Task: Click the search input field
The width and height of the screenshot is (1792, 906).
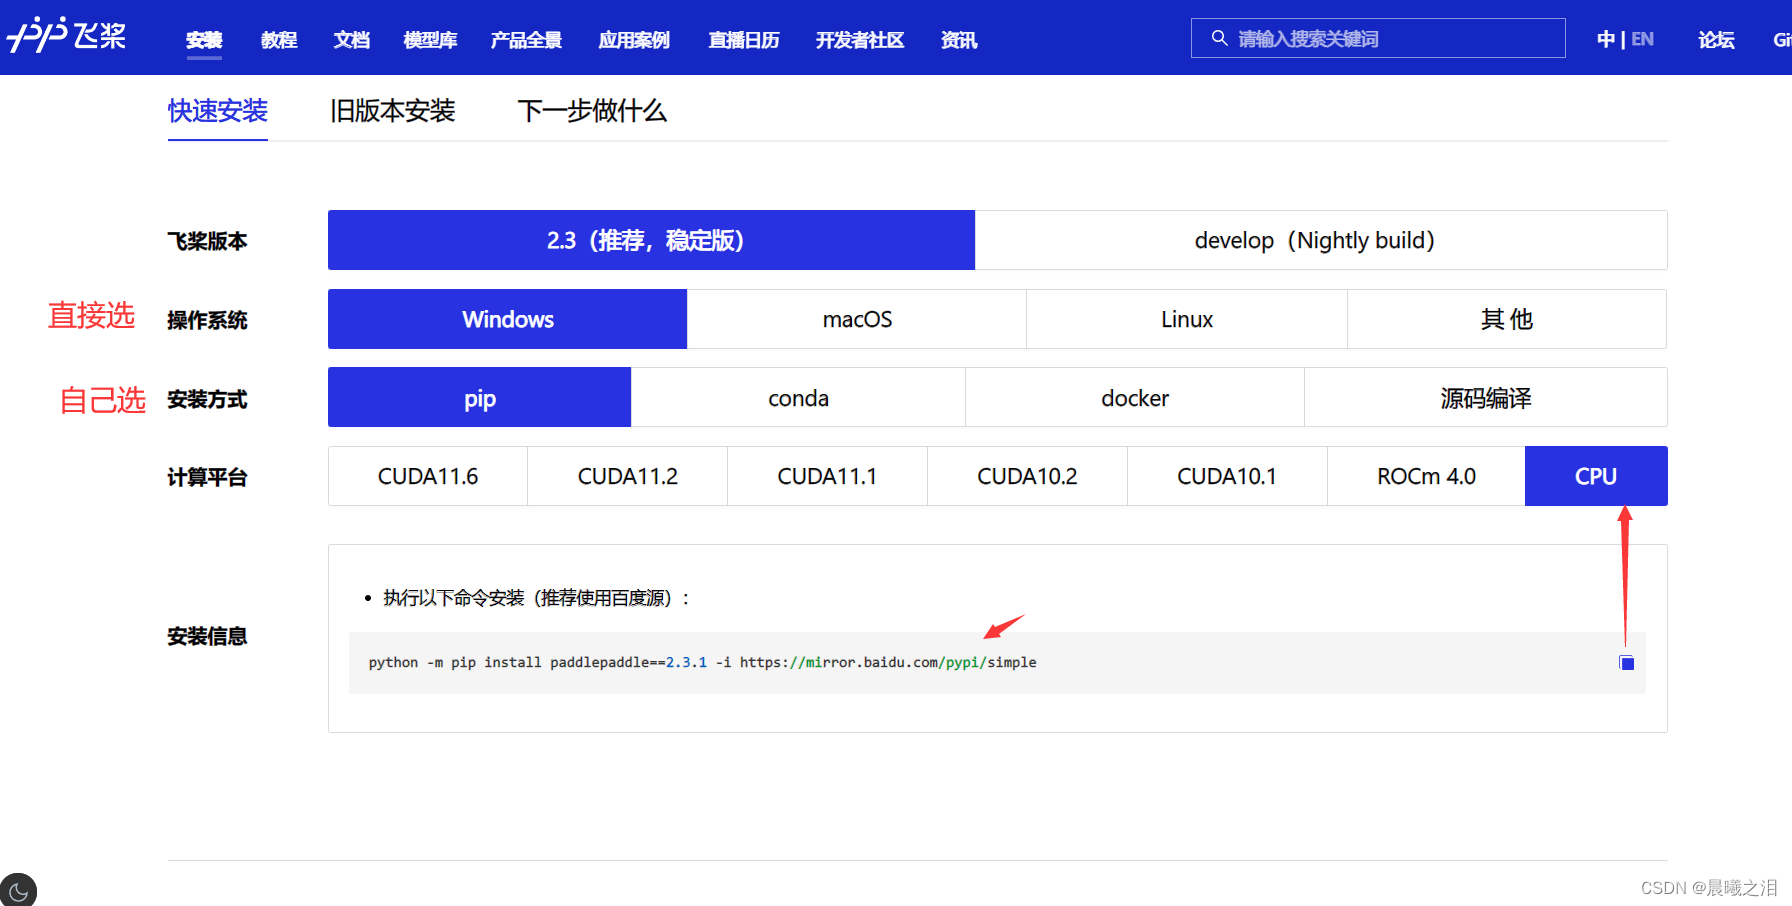Action: (x=1380, y=37)
